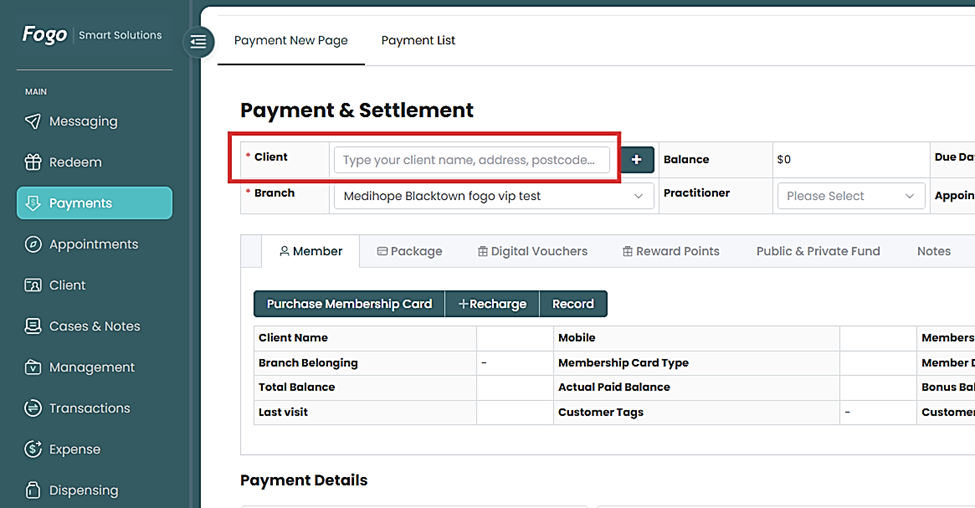Click the Record button

point(573,304)
